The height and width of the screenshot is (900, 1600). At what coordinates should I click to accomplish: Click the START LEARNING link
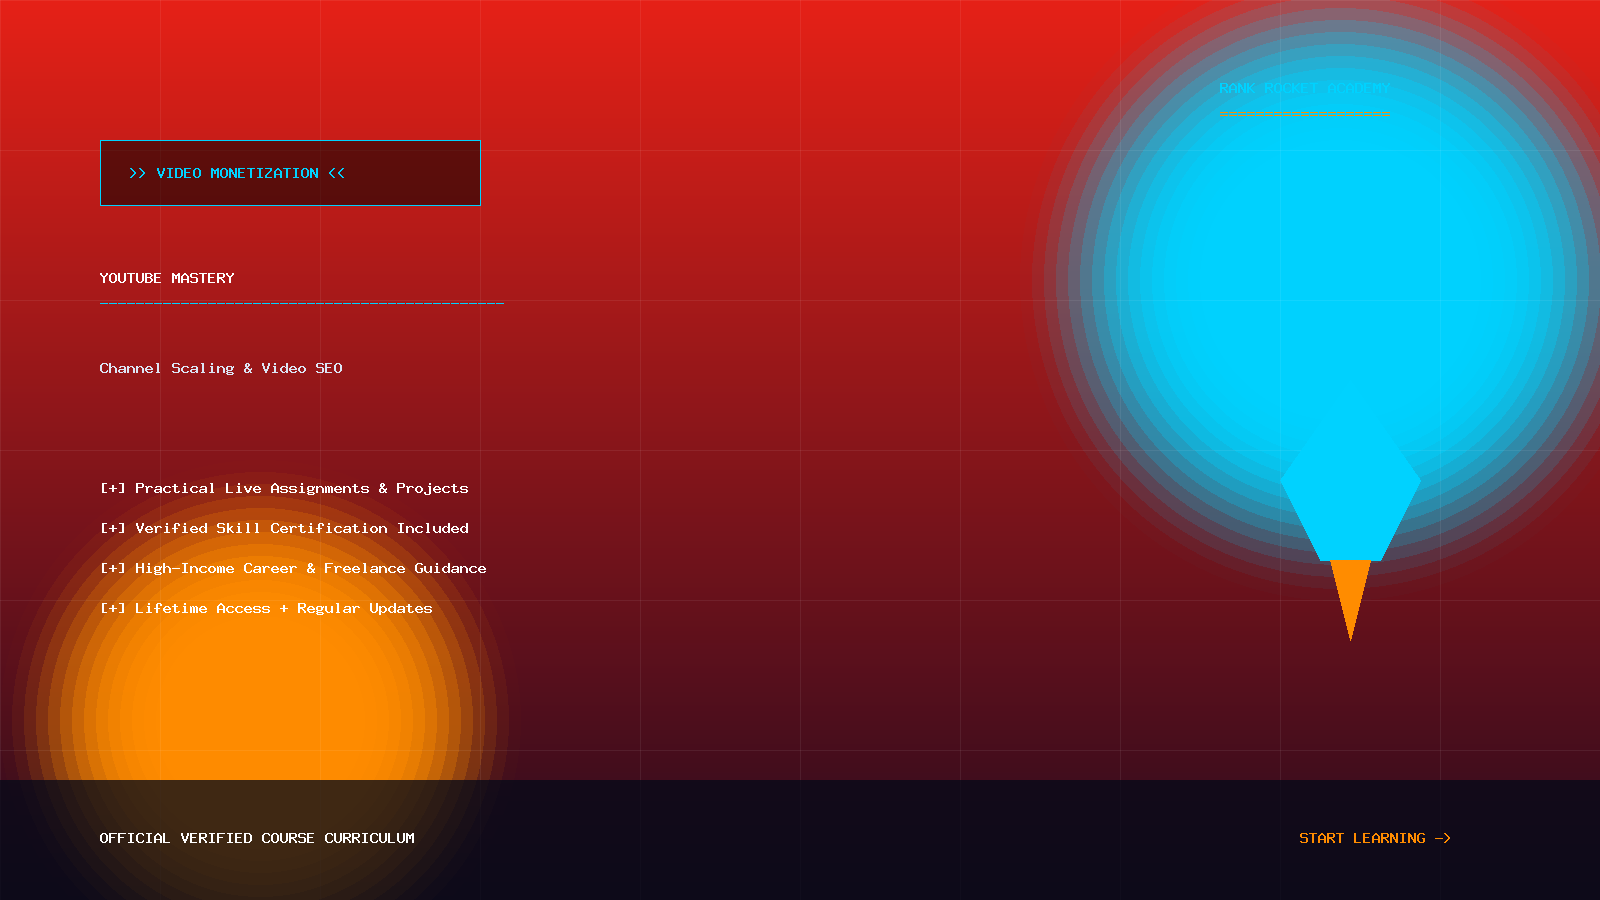point(1374,838)
